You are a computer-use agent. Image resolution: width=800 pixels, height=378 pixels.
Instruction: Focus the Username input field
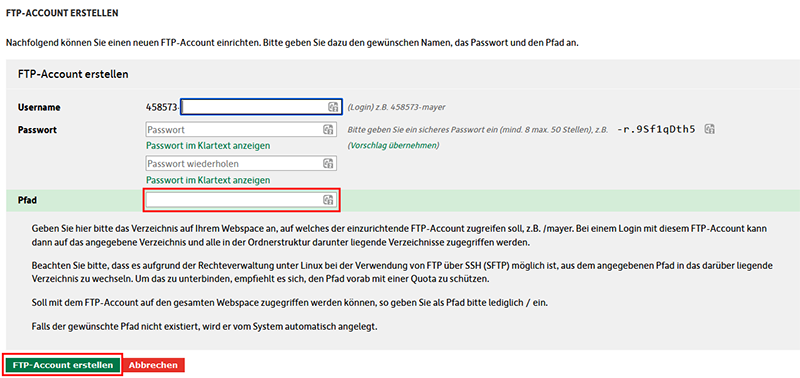point(262,107)
